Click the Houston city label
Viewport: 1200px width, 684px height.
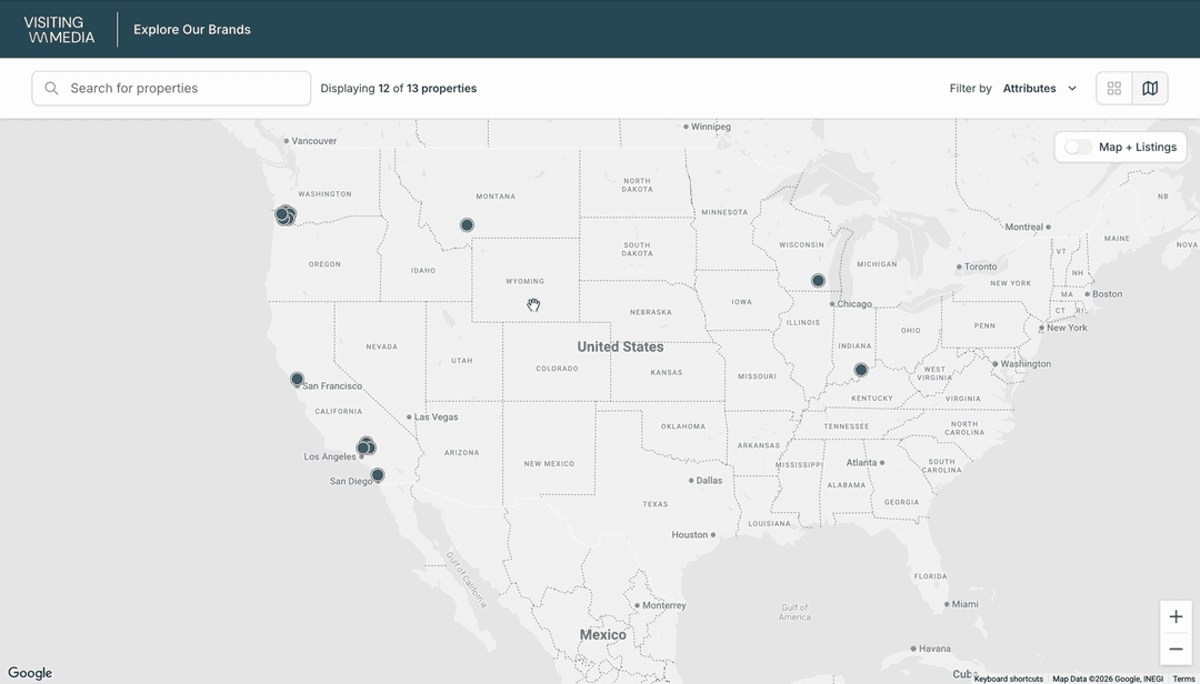click(x=689, y=535)
